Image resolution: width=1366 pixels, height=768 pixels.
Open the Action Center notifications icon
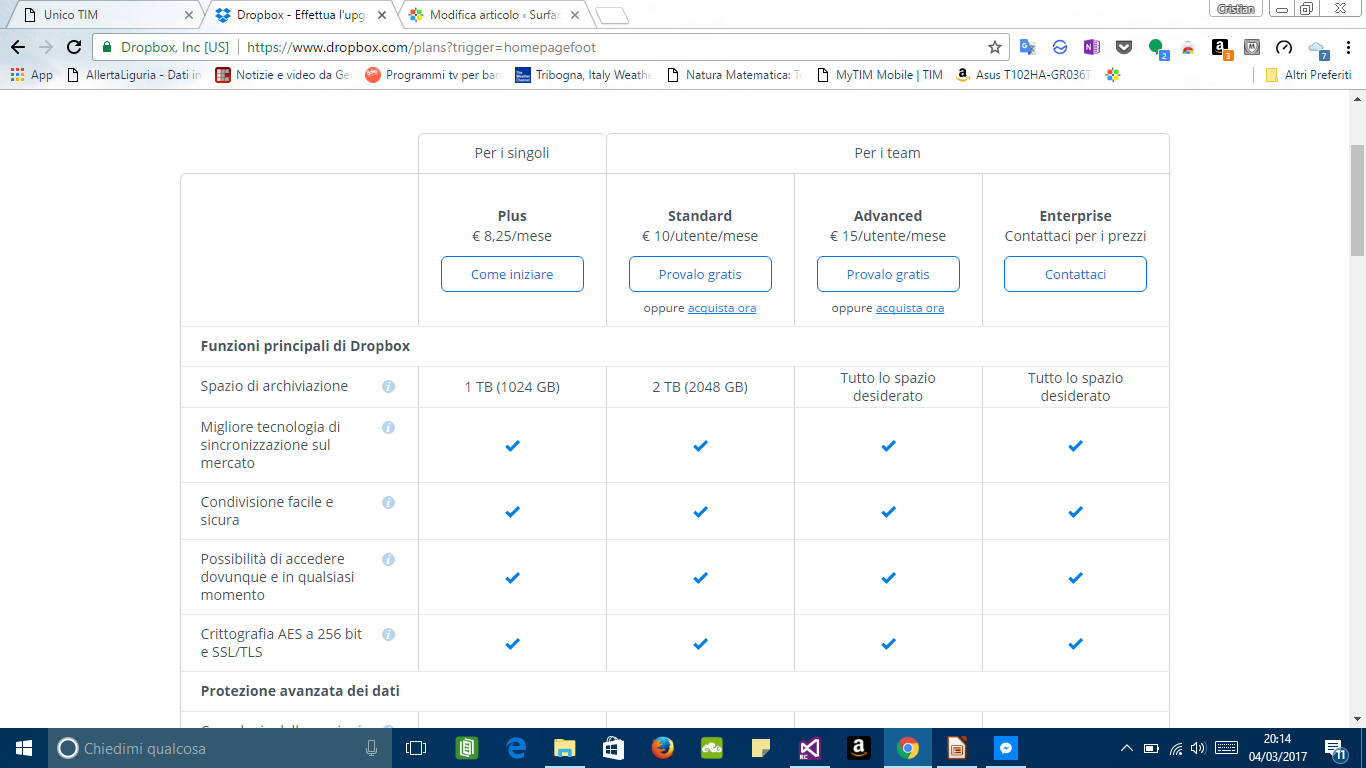coord(1335,749)
